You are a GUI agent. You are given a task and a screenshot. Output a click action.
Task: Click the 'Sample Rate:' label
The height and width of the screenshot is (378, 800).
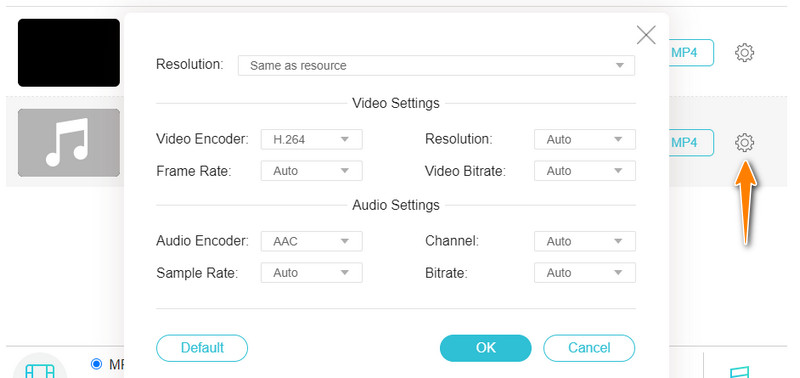coord(197,273)
